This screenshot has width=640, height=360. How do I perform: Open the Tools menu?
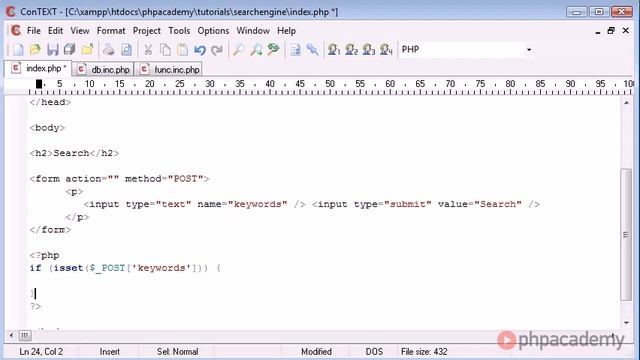click(x=179, y=31)
